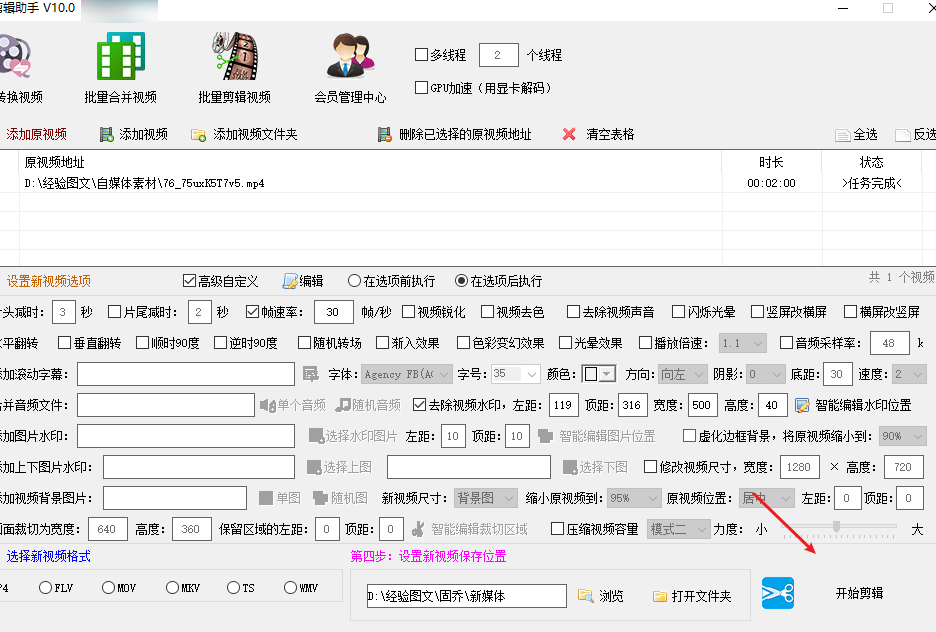Viewport: 936px width, 632px height.
Task: Uncheck 去除视频水印 checkbox
Action: (419, 405)
